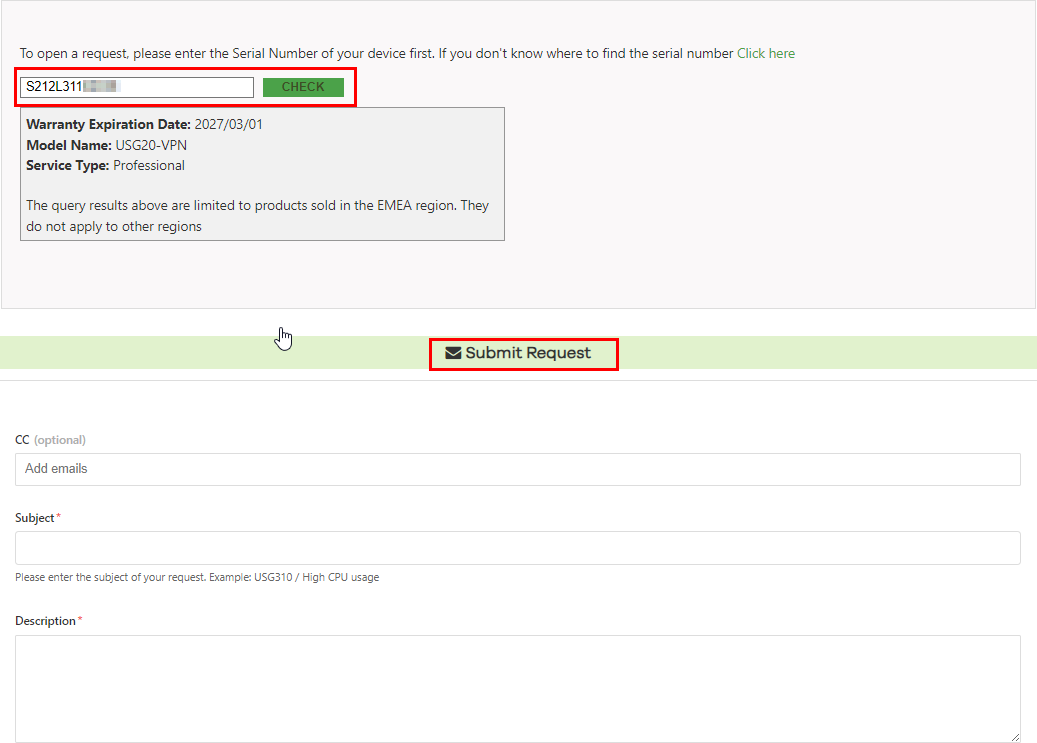Screen dimensions: 1037x743
Task: Grab the Description box resize handle
Action: click(1014, 736)
